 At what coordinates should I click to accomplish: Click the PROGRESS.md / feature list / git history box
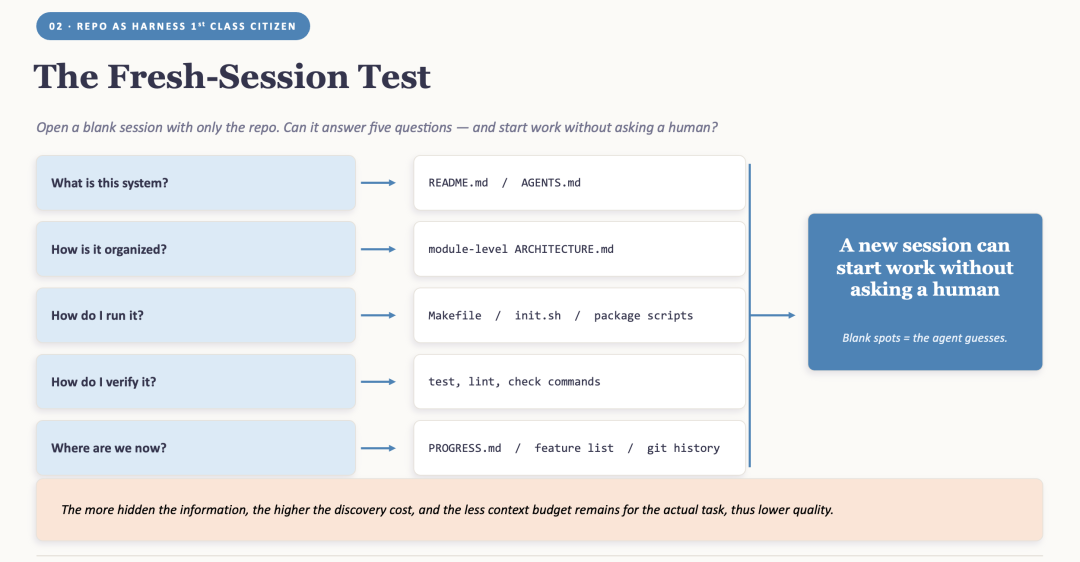click(579, 448)
